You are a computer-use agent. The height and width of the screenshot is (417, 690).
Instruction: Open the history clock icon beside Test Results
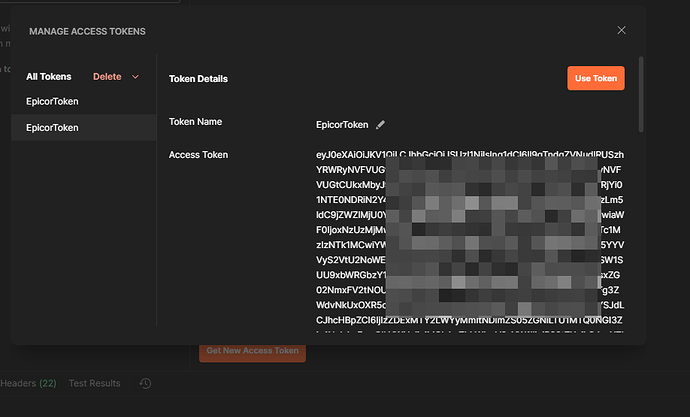[146, 383]
